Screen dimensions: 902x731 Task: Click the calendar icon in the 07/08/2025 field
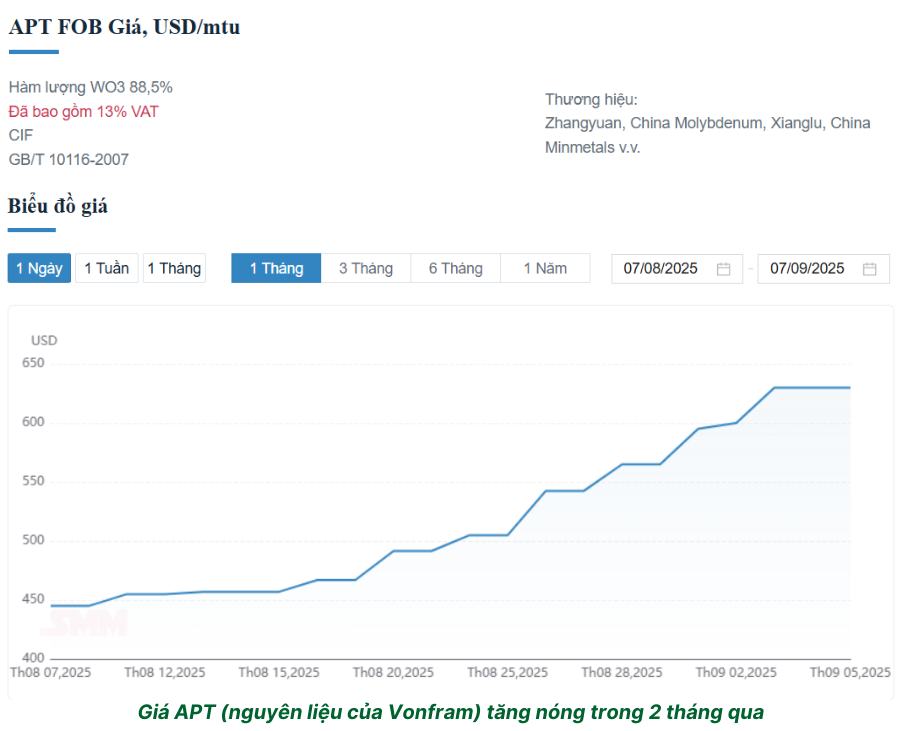pyautogui.click(x=724, y=269)
